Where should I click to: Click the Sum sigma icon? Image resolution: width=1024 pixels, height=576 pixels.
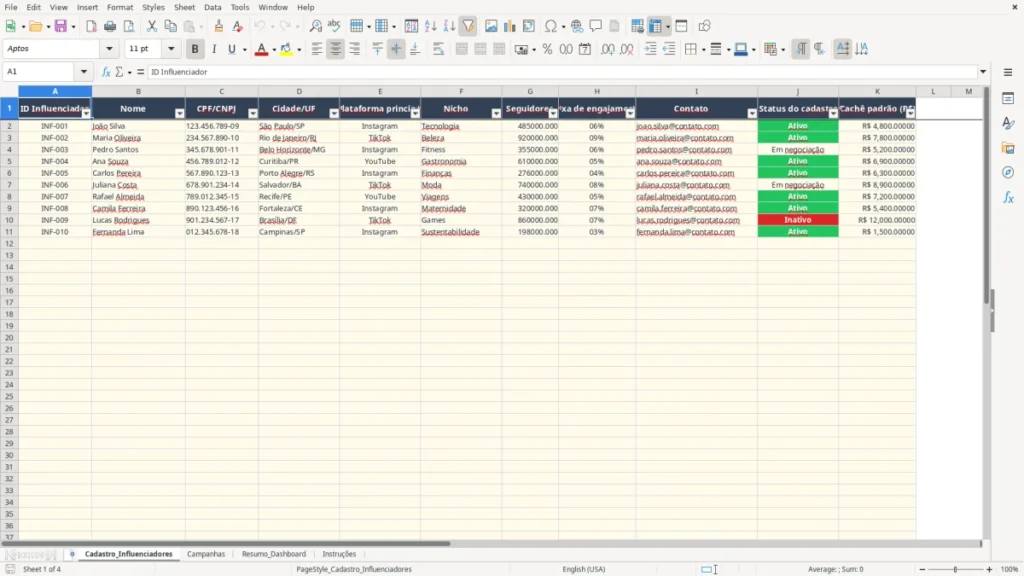tap(119, 72)
